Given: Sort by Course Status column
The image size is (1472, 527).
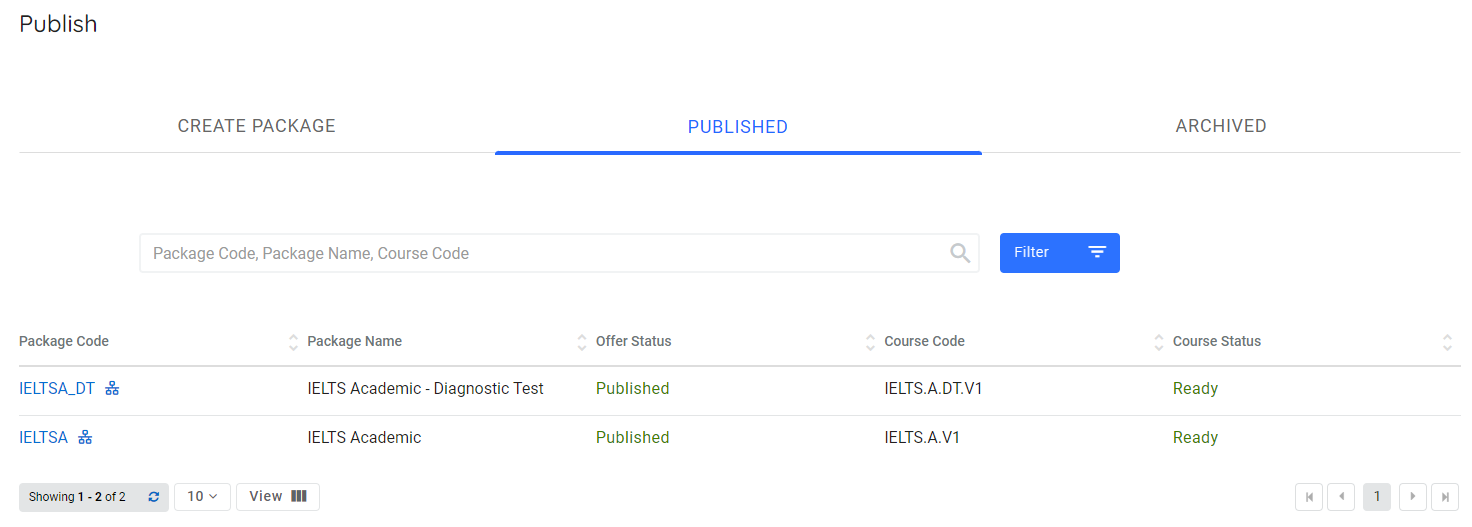Looking at the screenshot, I should click(x=1447, y=342).
